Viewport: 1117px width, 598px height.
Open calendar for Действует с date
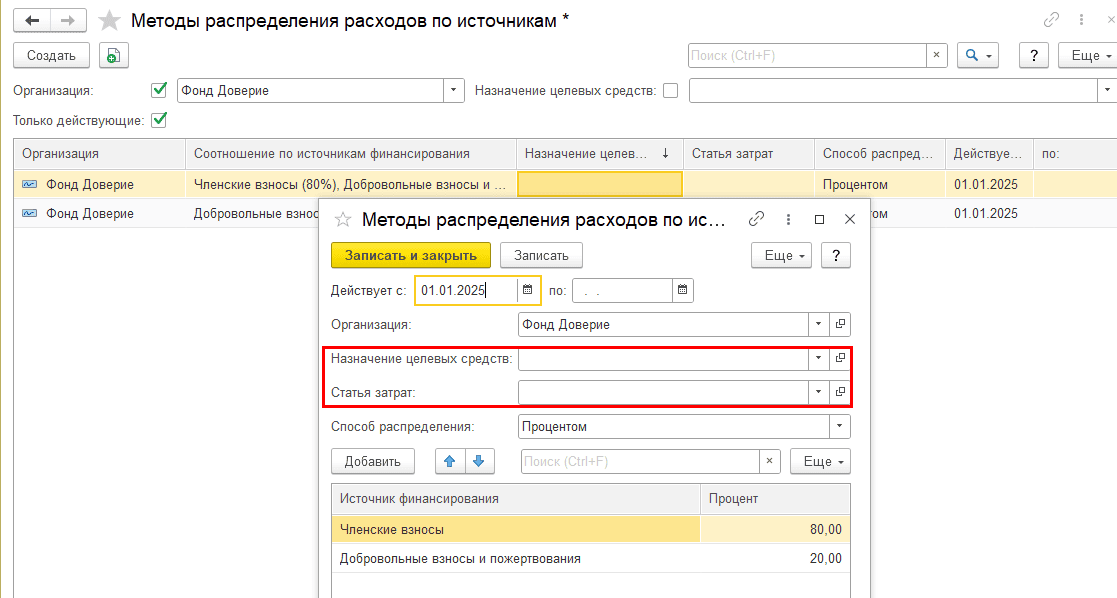(528, 290)
